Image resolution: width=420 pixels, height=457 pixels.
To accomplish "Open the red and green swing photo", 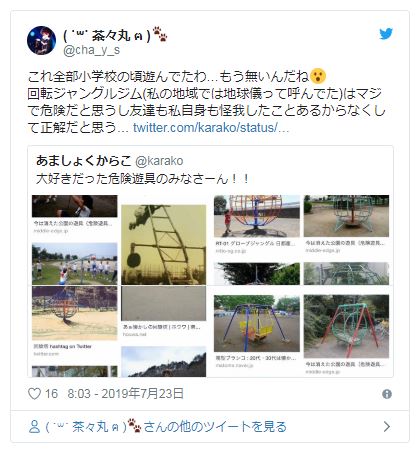I will pos(346,326).
